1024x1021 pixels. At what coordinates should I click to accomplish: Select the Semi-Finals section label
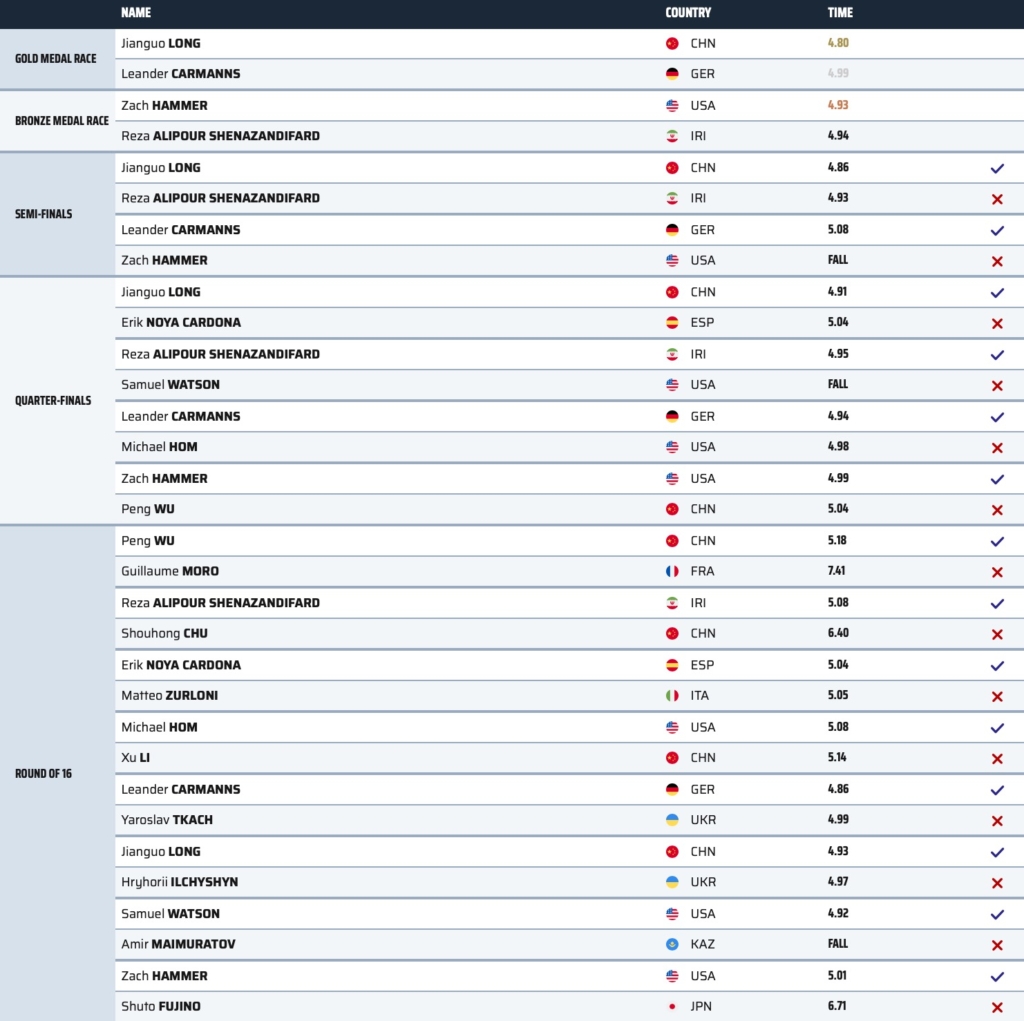[43, 214]
